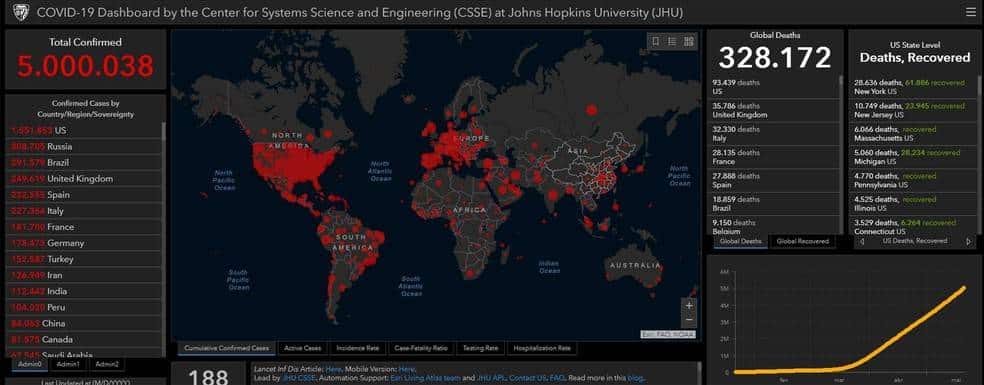Viewport: 984px width, 385px height.
Task: Select the Admin1 level tab
Action: [68, 364]
